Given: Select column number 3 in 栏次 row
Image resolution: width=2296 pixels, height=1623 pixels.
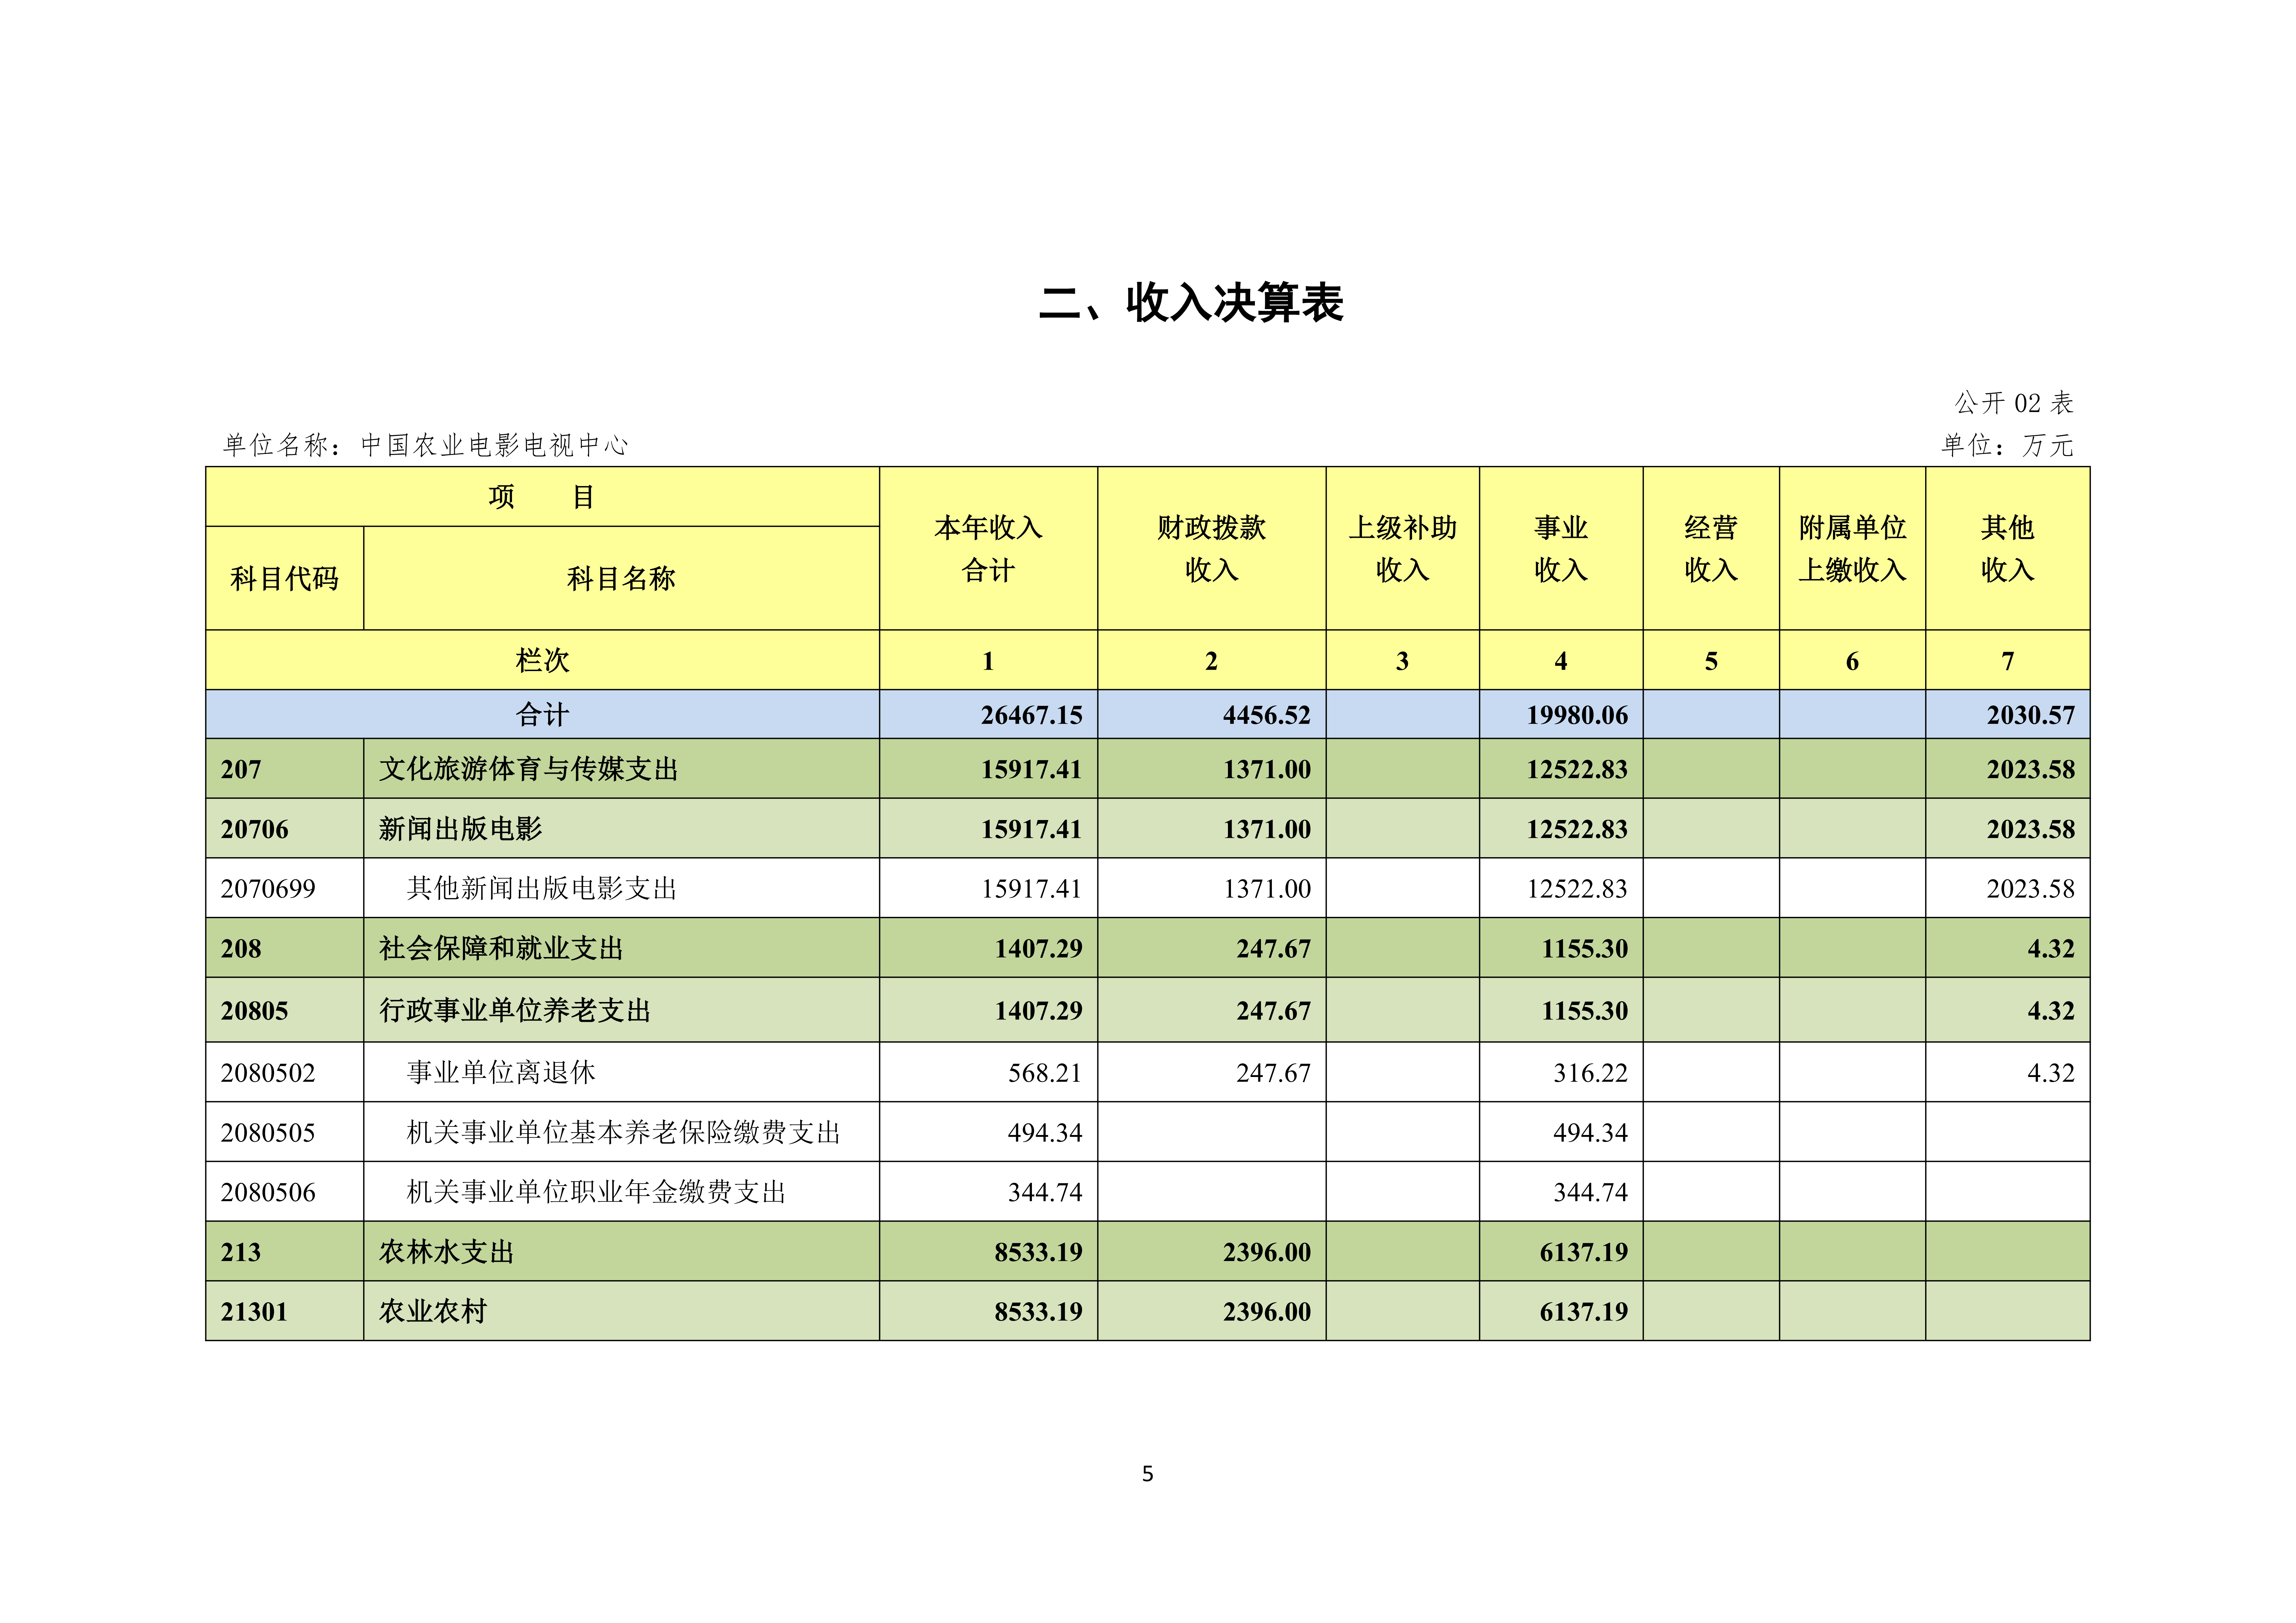Looking at the screenshot, I should (1402, 661).
